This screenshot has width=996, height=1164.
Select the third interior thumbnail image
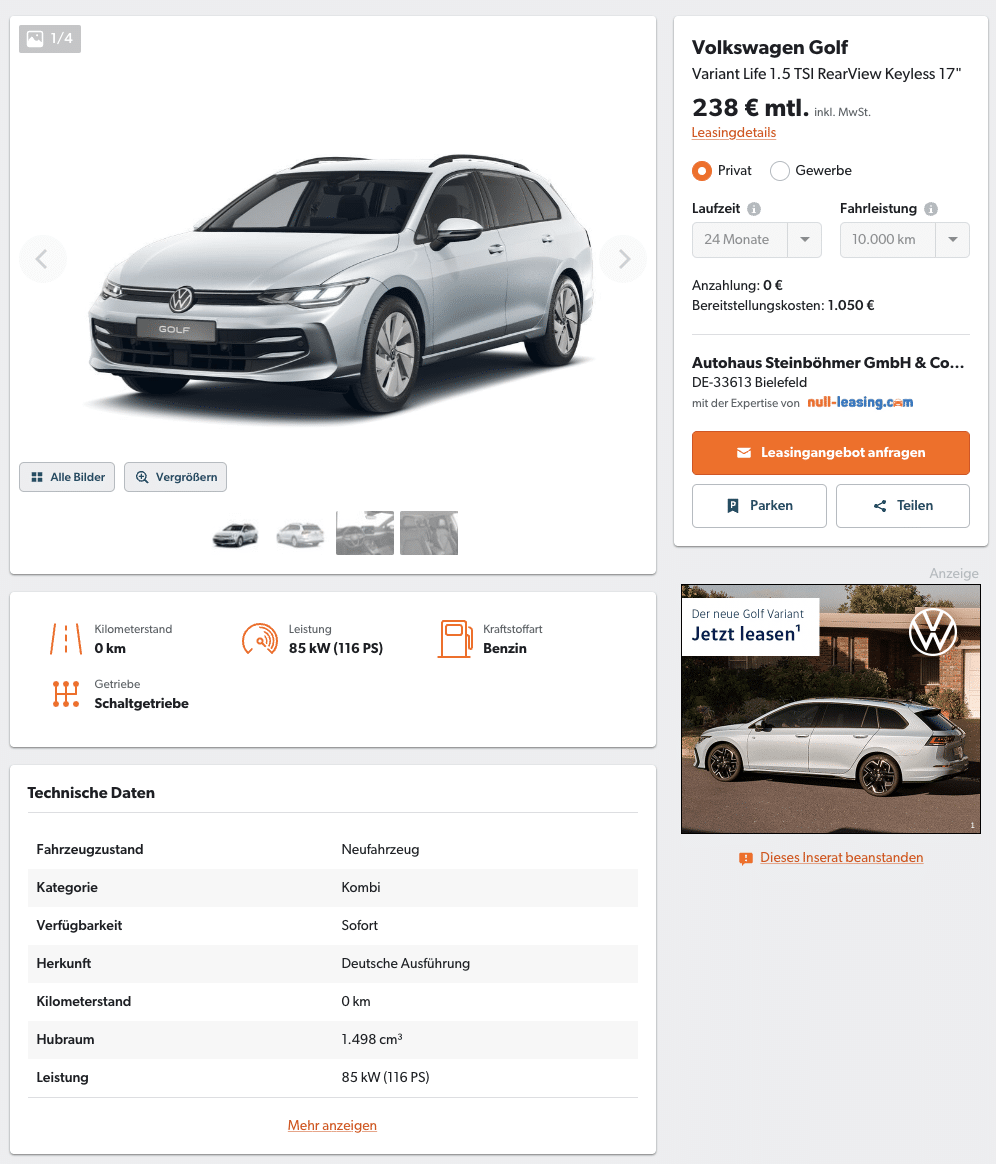click(364, 533)
